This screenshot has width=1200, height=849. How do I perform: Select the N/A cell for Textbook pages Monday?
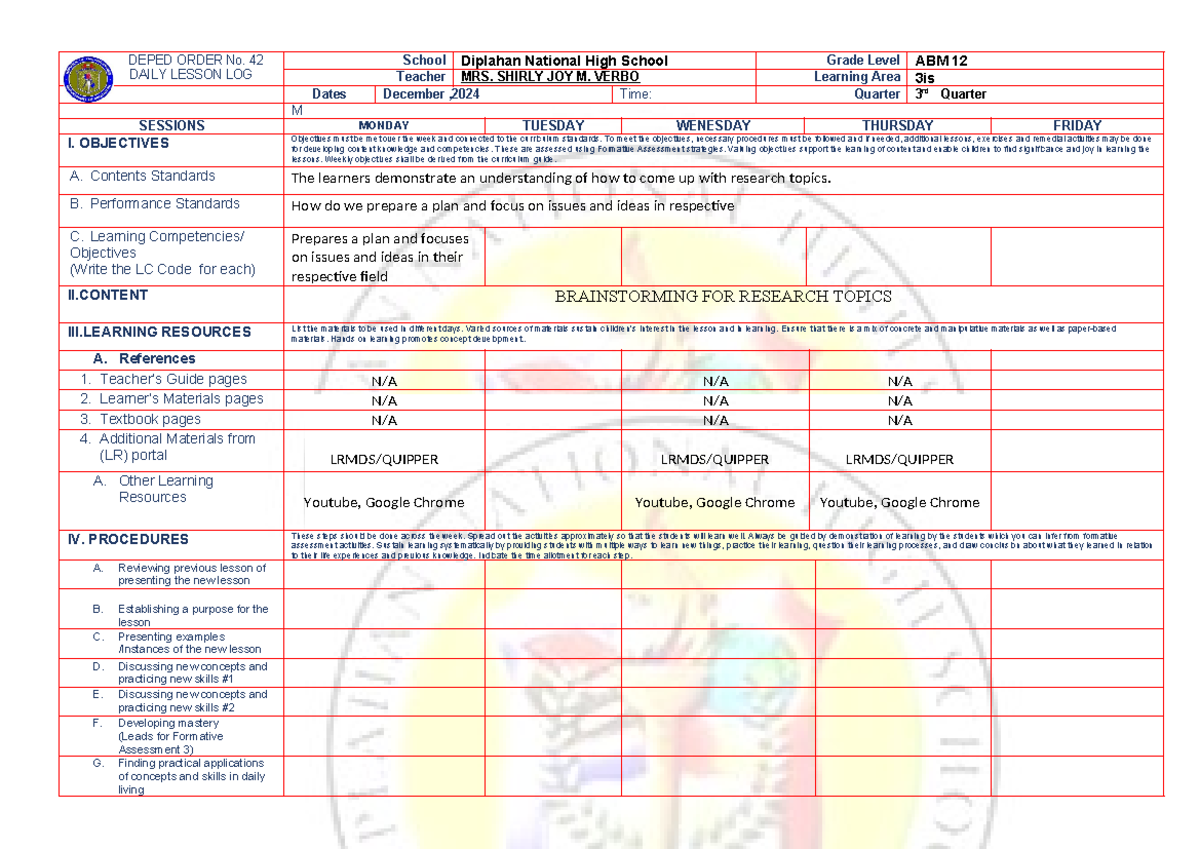(383, 418)
